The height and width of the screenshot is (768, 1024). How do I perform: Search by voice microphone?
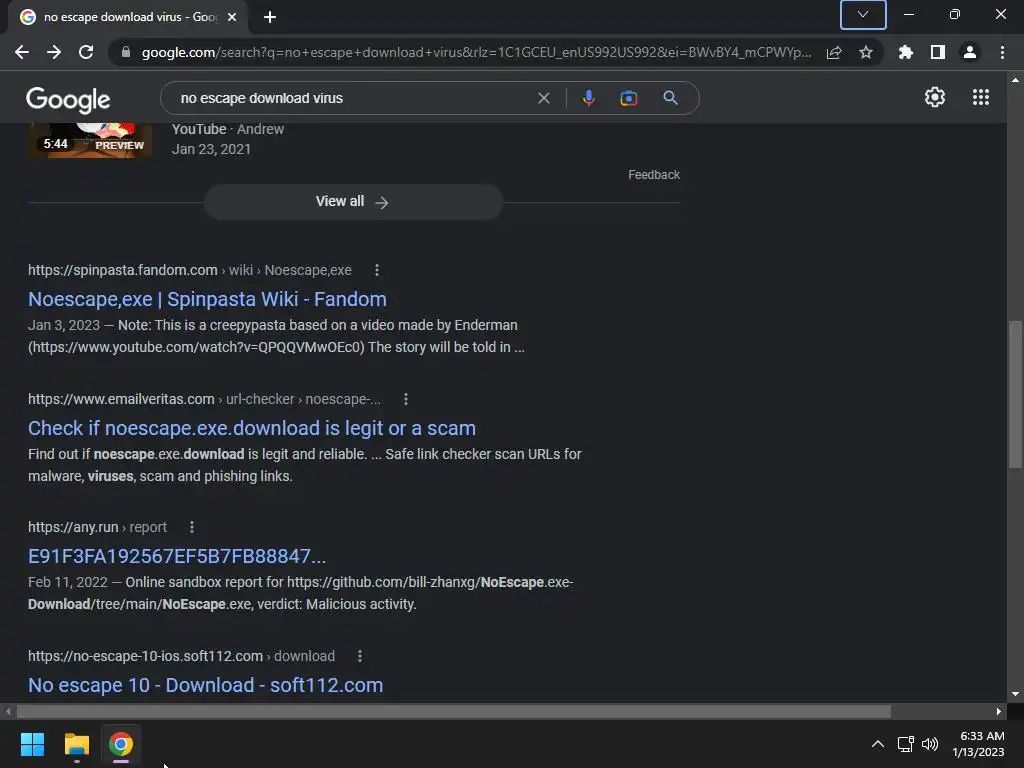[588, 98]
